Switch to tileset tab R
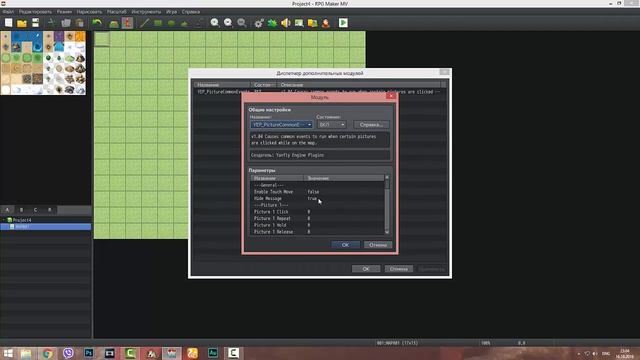640x360 pixels. coord(50,210)
